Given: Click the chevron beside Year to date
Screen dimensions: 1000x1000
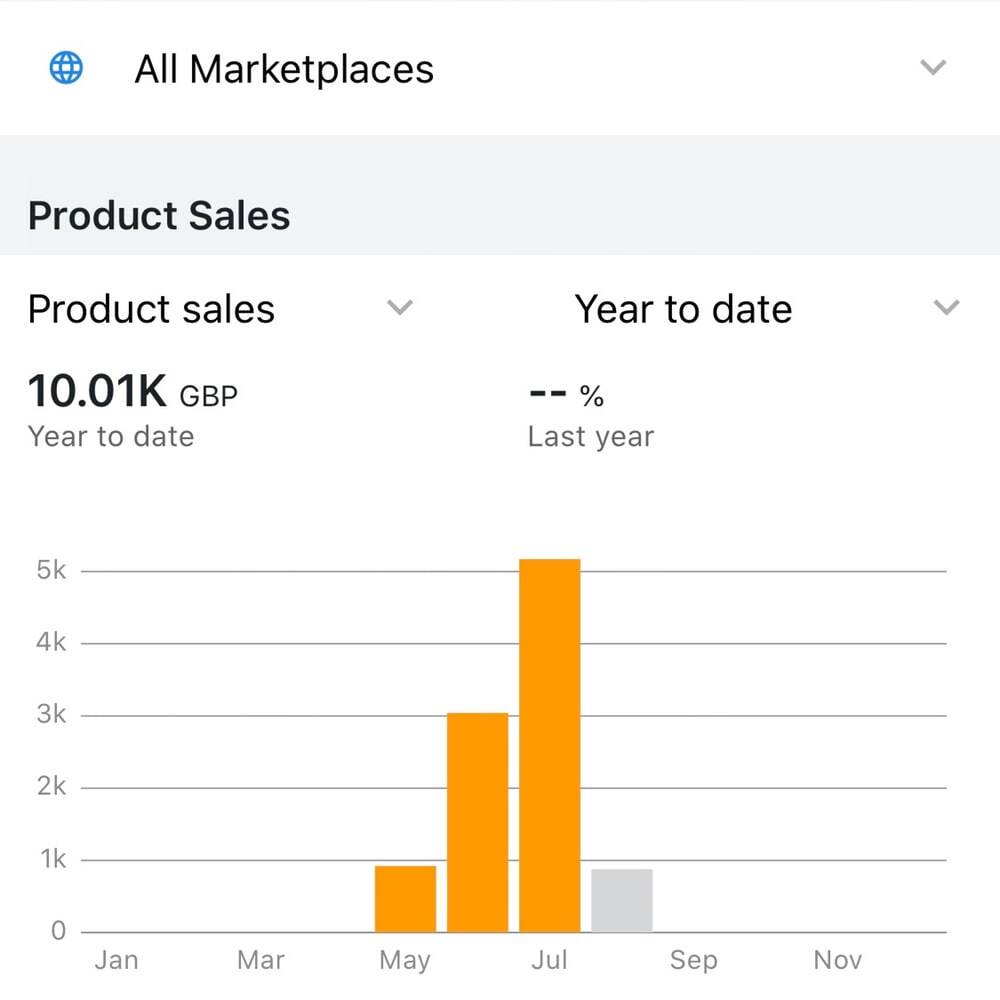Looking at the screenshot, I should (x=946, y=307).
